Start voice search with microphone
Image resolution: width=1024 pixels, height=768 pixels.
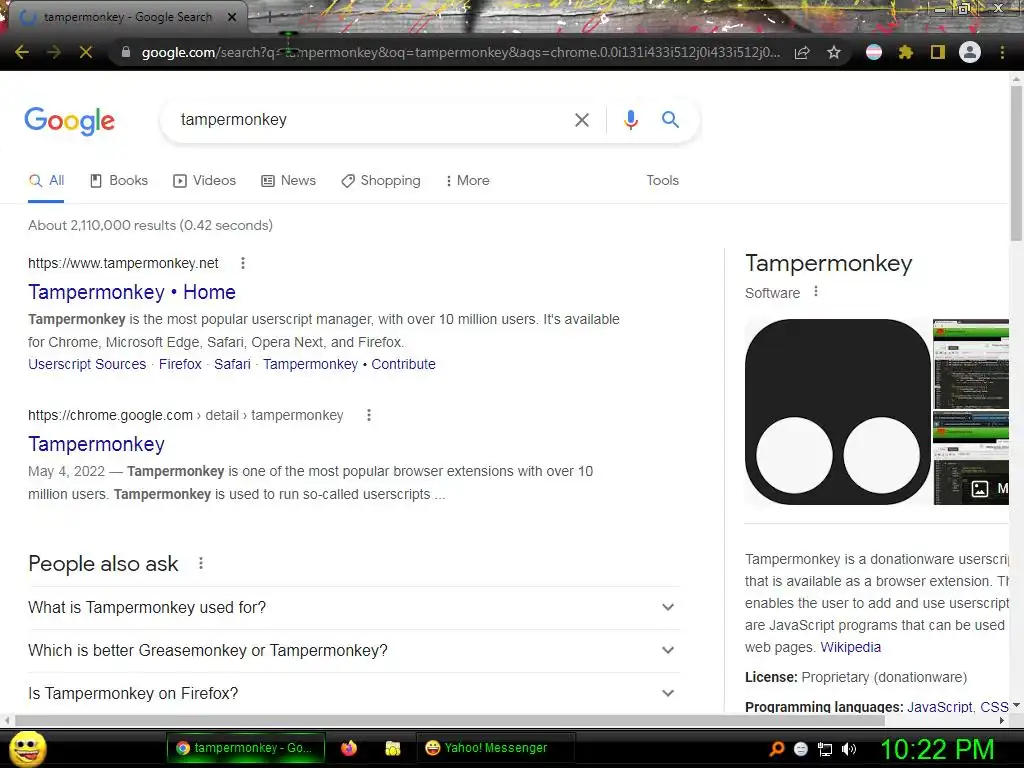click(x=630, y=120)
